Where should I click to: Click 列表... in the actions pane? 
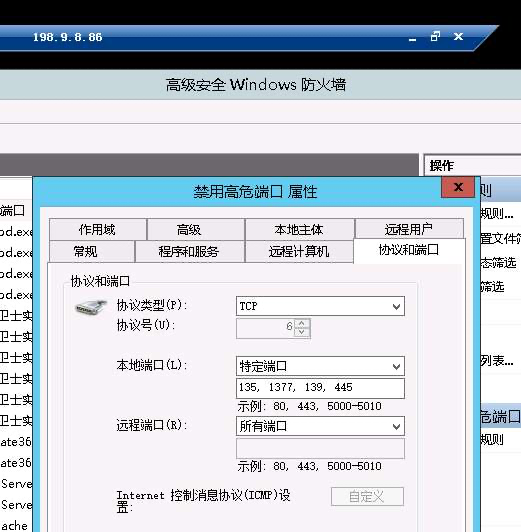tap(497, 361)
